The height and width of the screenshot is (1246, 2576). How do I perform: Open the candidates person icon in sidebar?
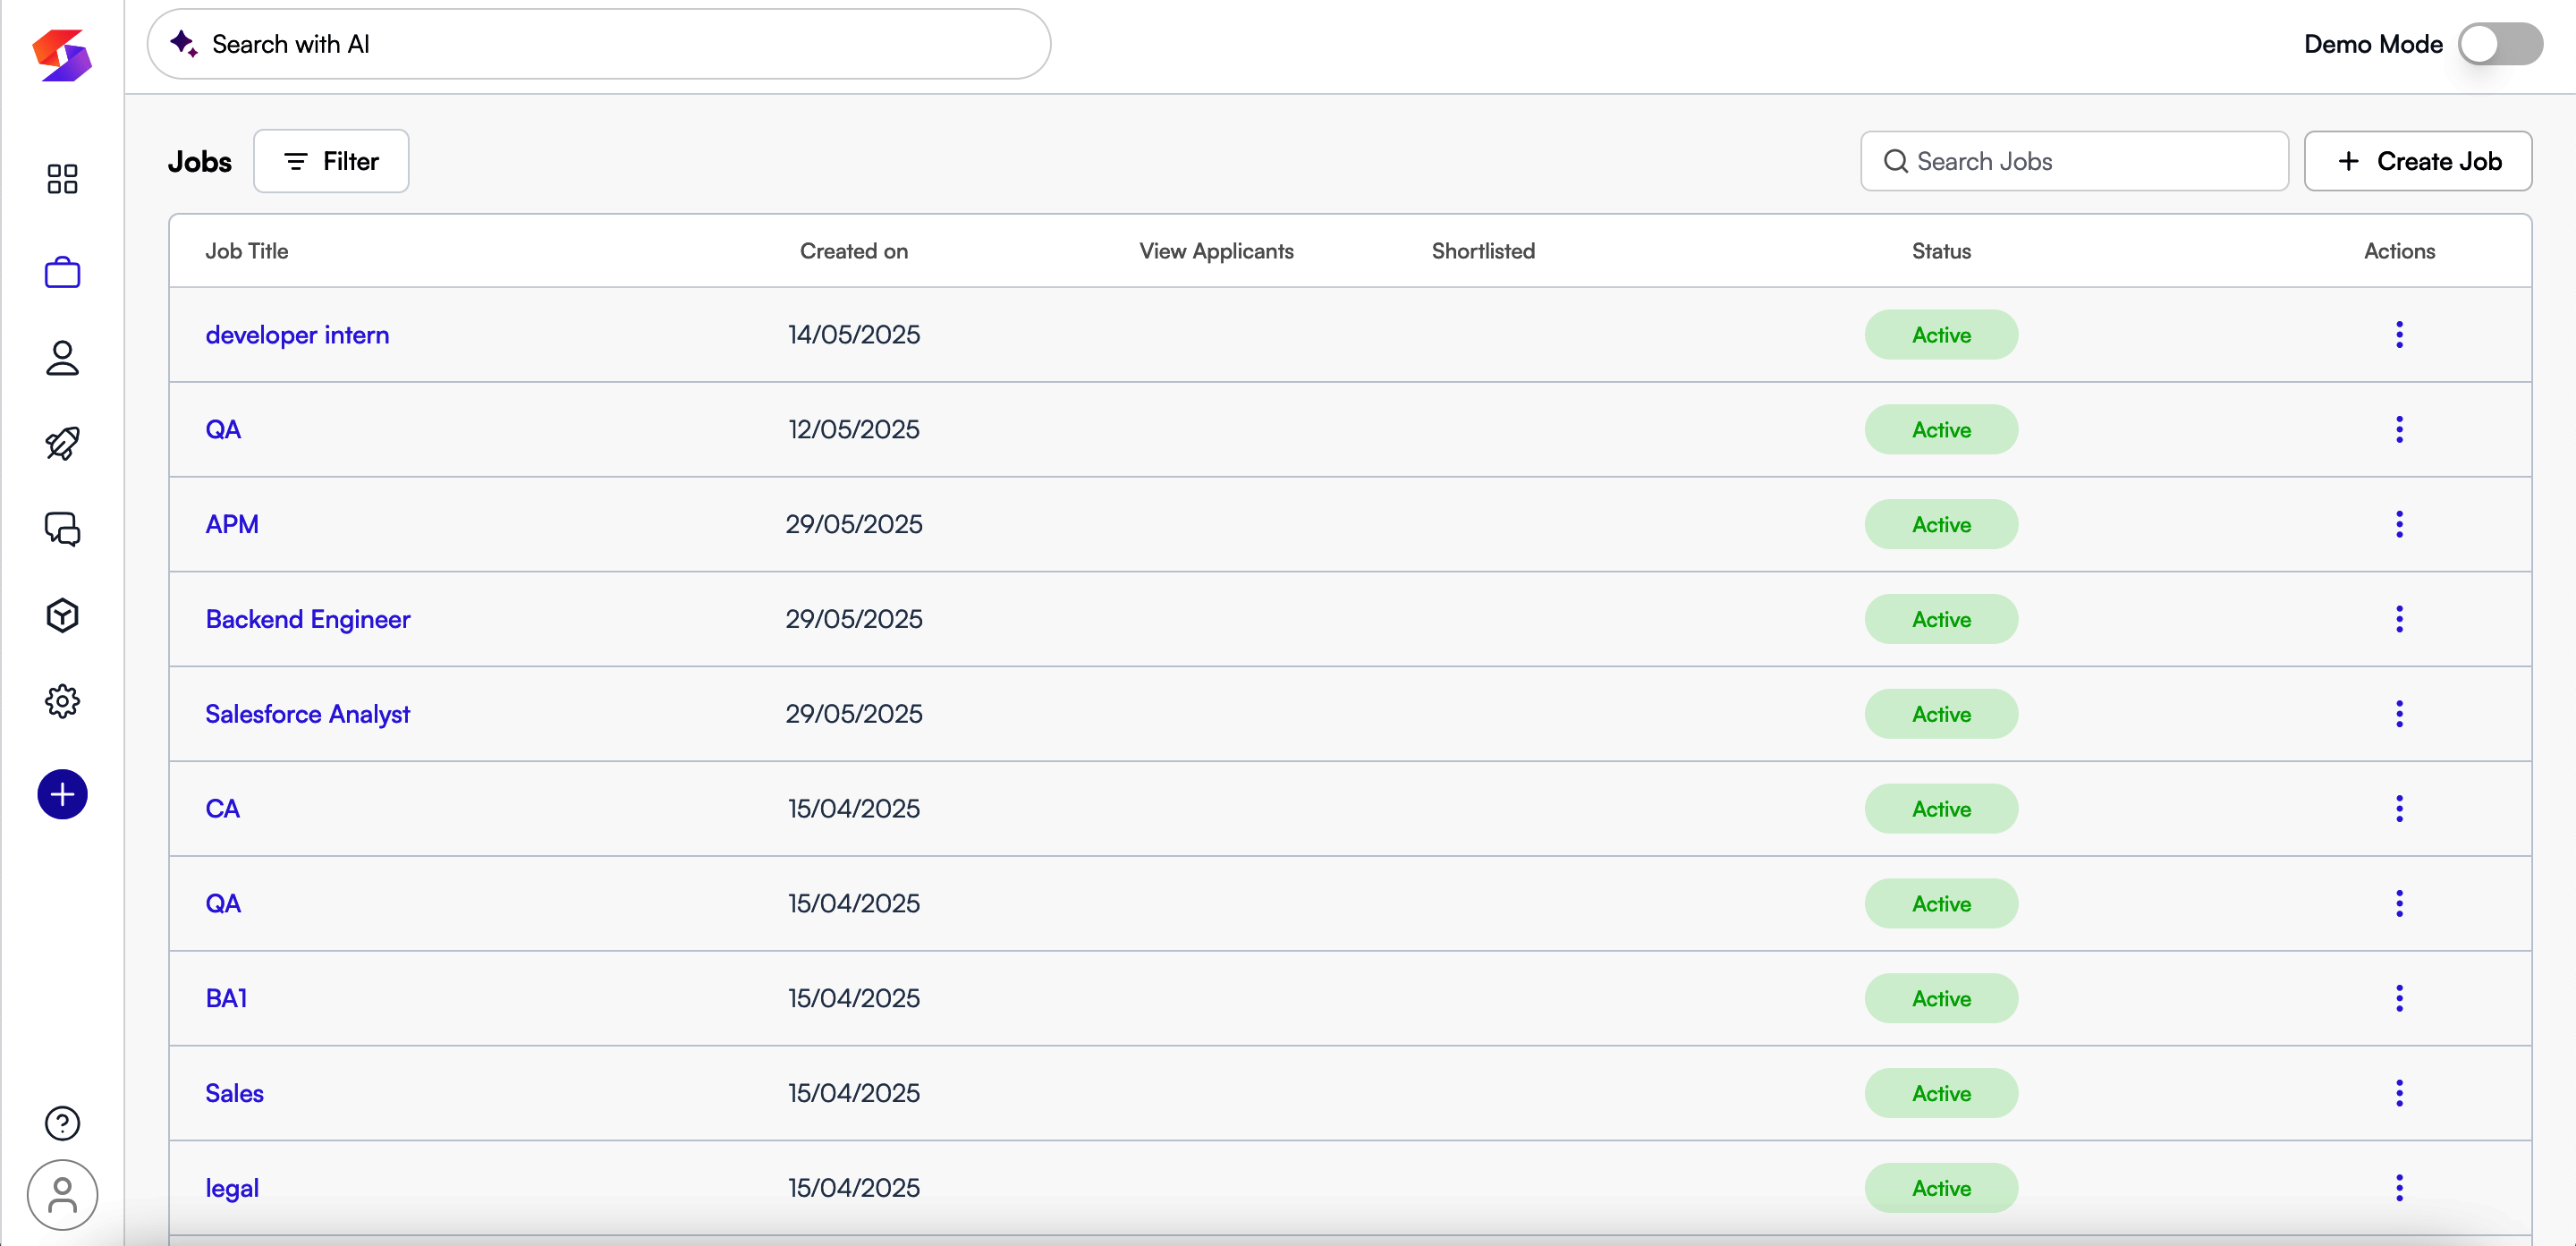click(62, 358)
